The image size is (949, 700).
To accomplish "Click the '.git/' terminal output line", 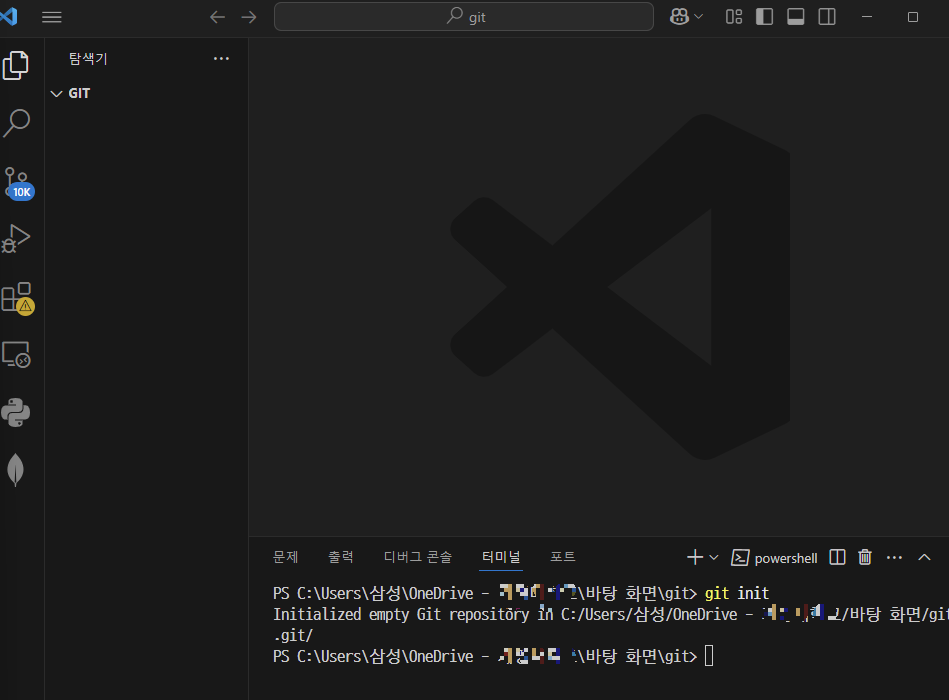I will pos(293,635).
